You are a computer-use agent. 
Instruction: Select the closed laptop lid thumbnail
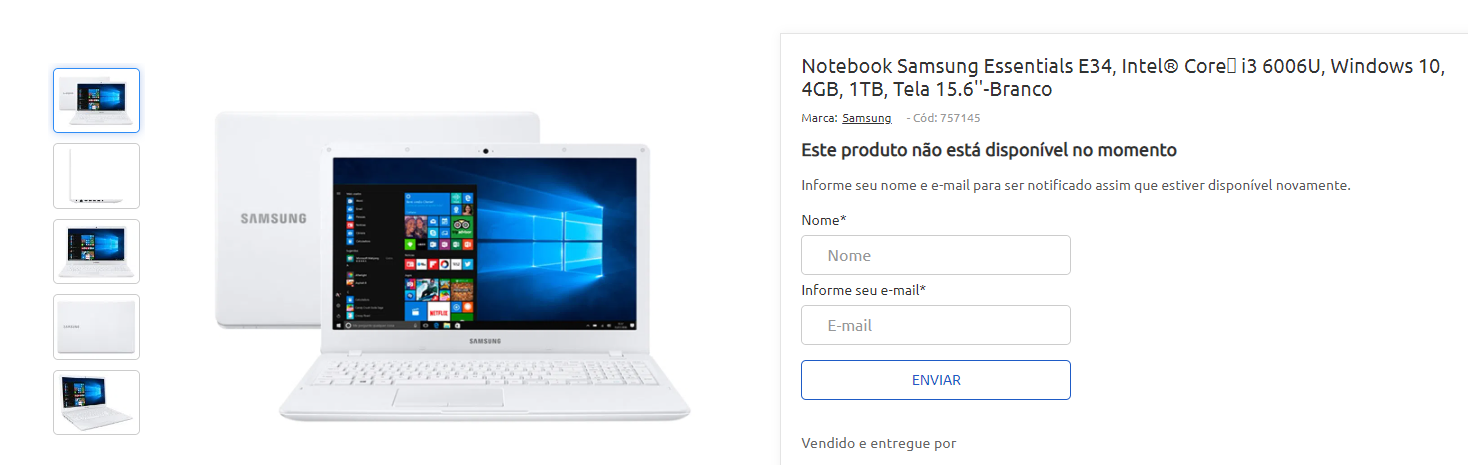[x=96, y=327]
